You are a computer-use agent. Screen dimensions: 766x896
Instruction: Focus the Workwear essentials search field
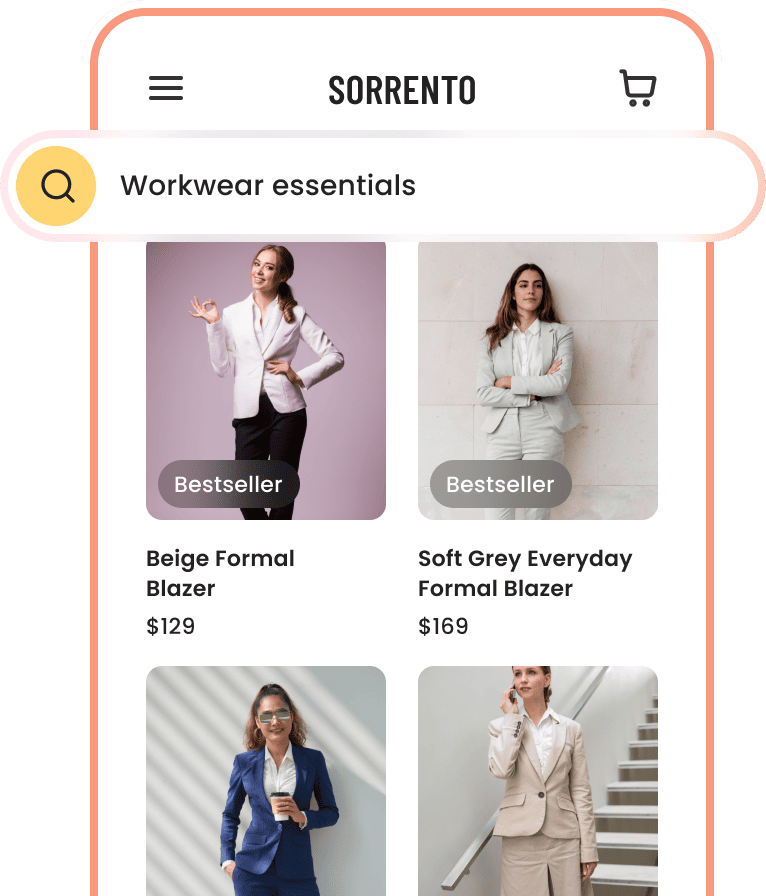[x=383, y=186]
